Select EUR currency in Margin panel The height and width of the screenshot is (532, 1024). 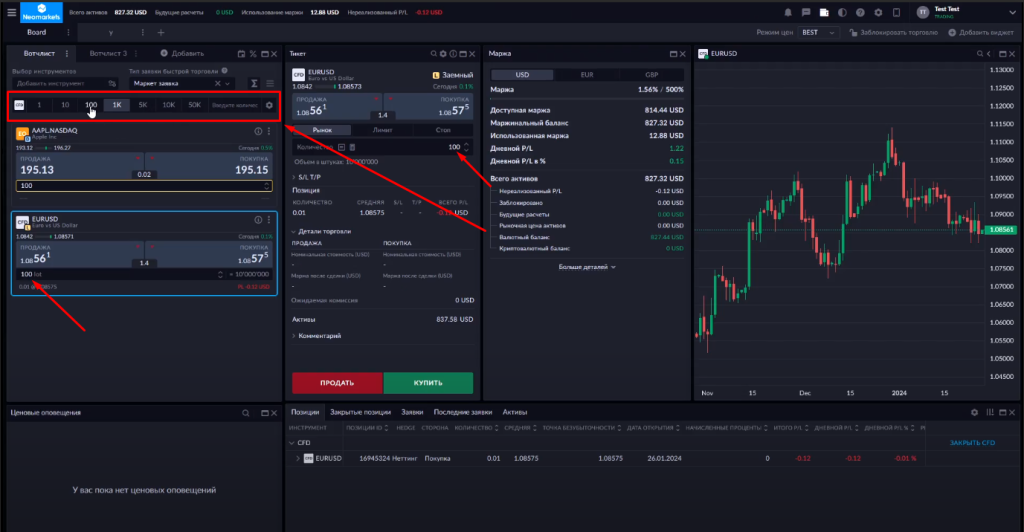coord(587,75)
